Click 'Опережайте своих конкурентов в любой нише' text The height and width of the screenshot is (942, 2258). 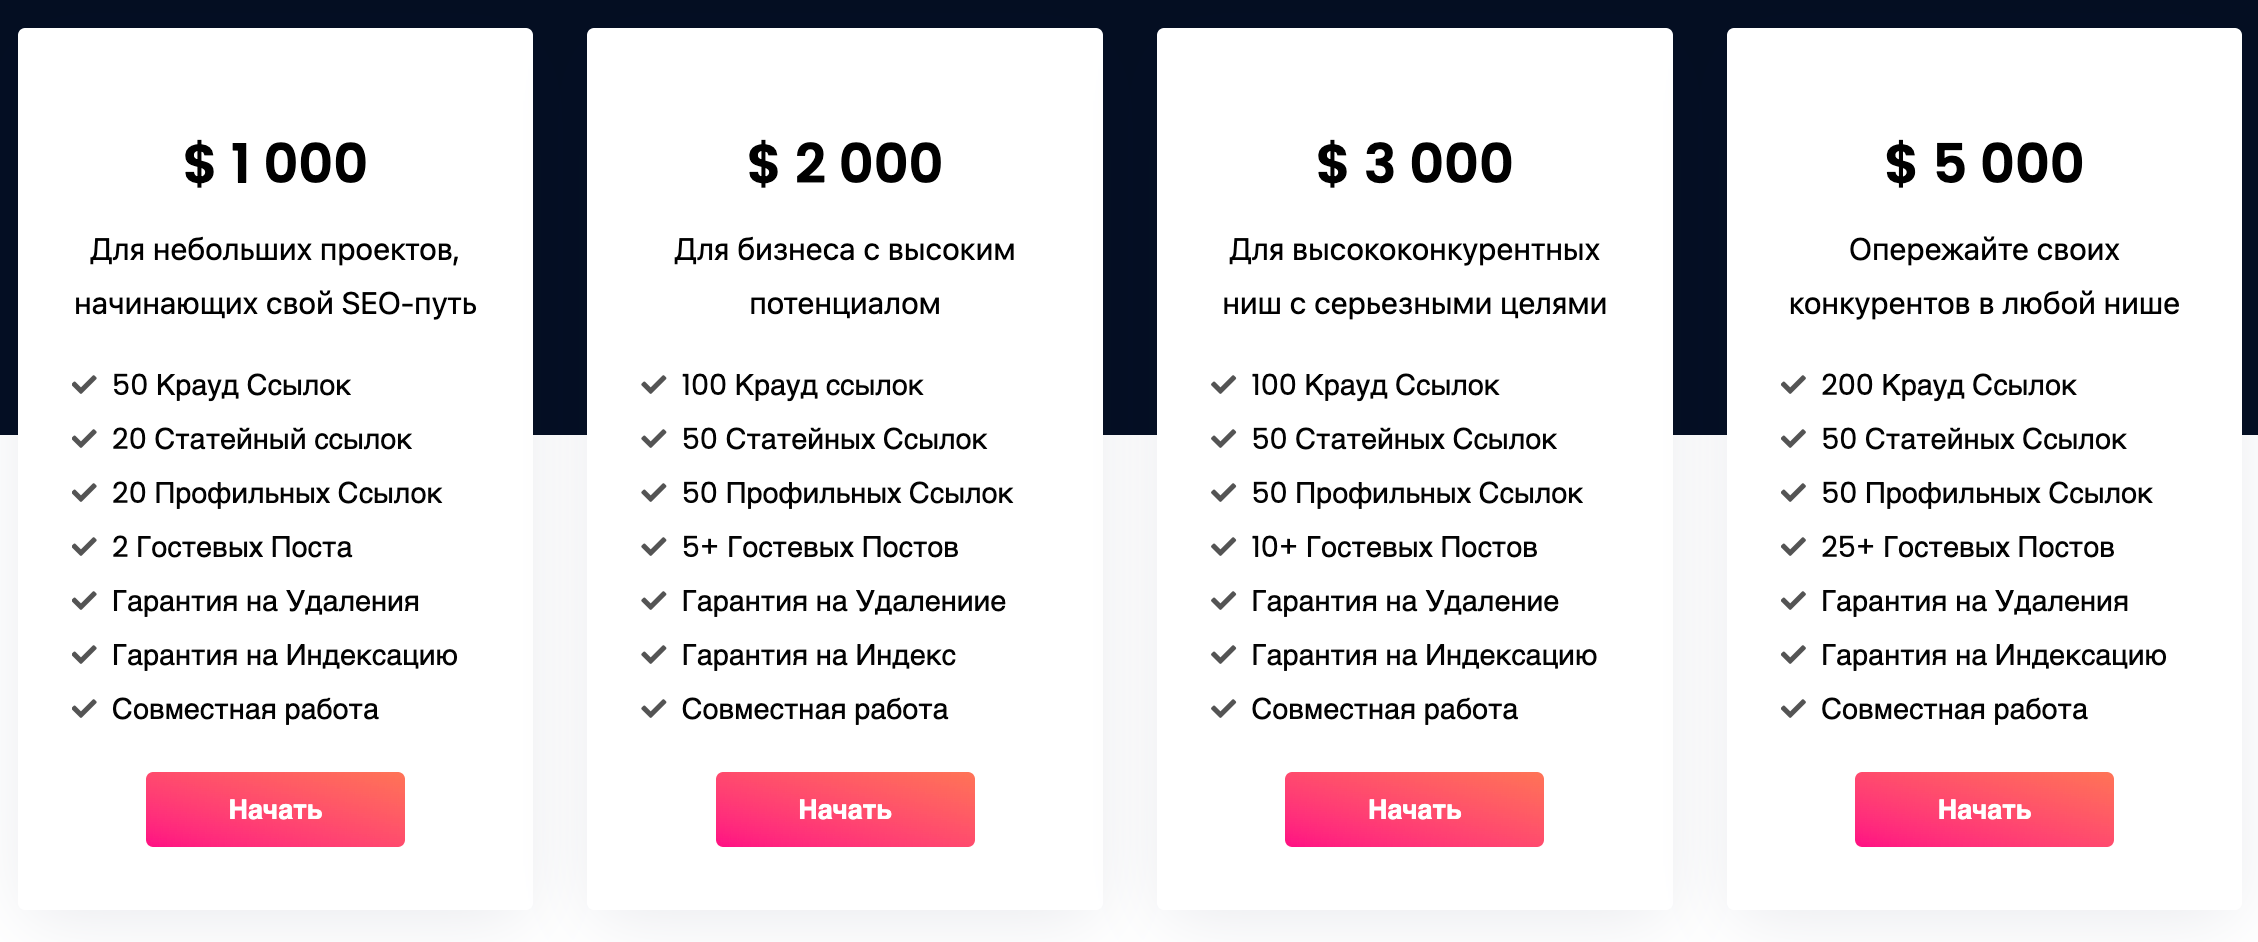[x=1984, y=276]
